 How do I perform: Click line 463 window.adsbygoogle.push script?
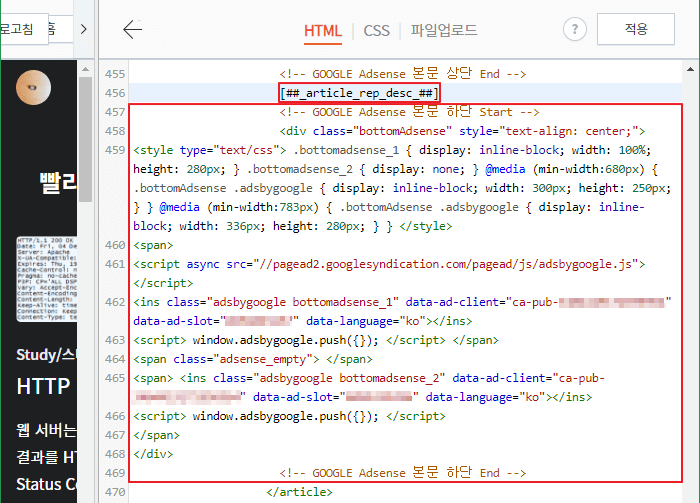click(x=316, y=340)
